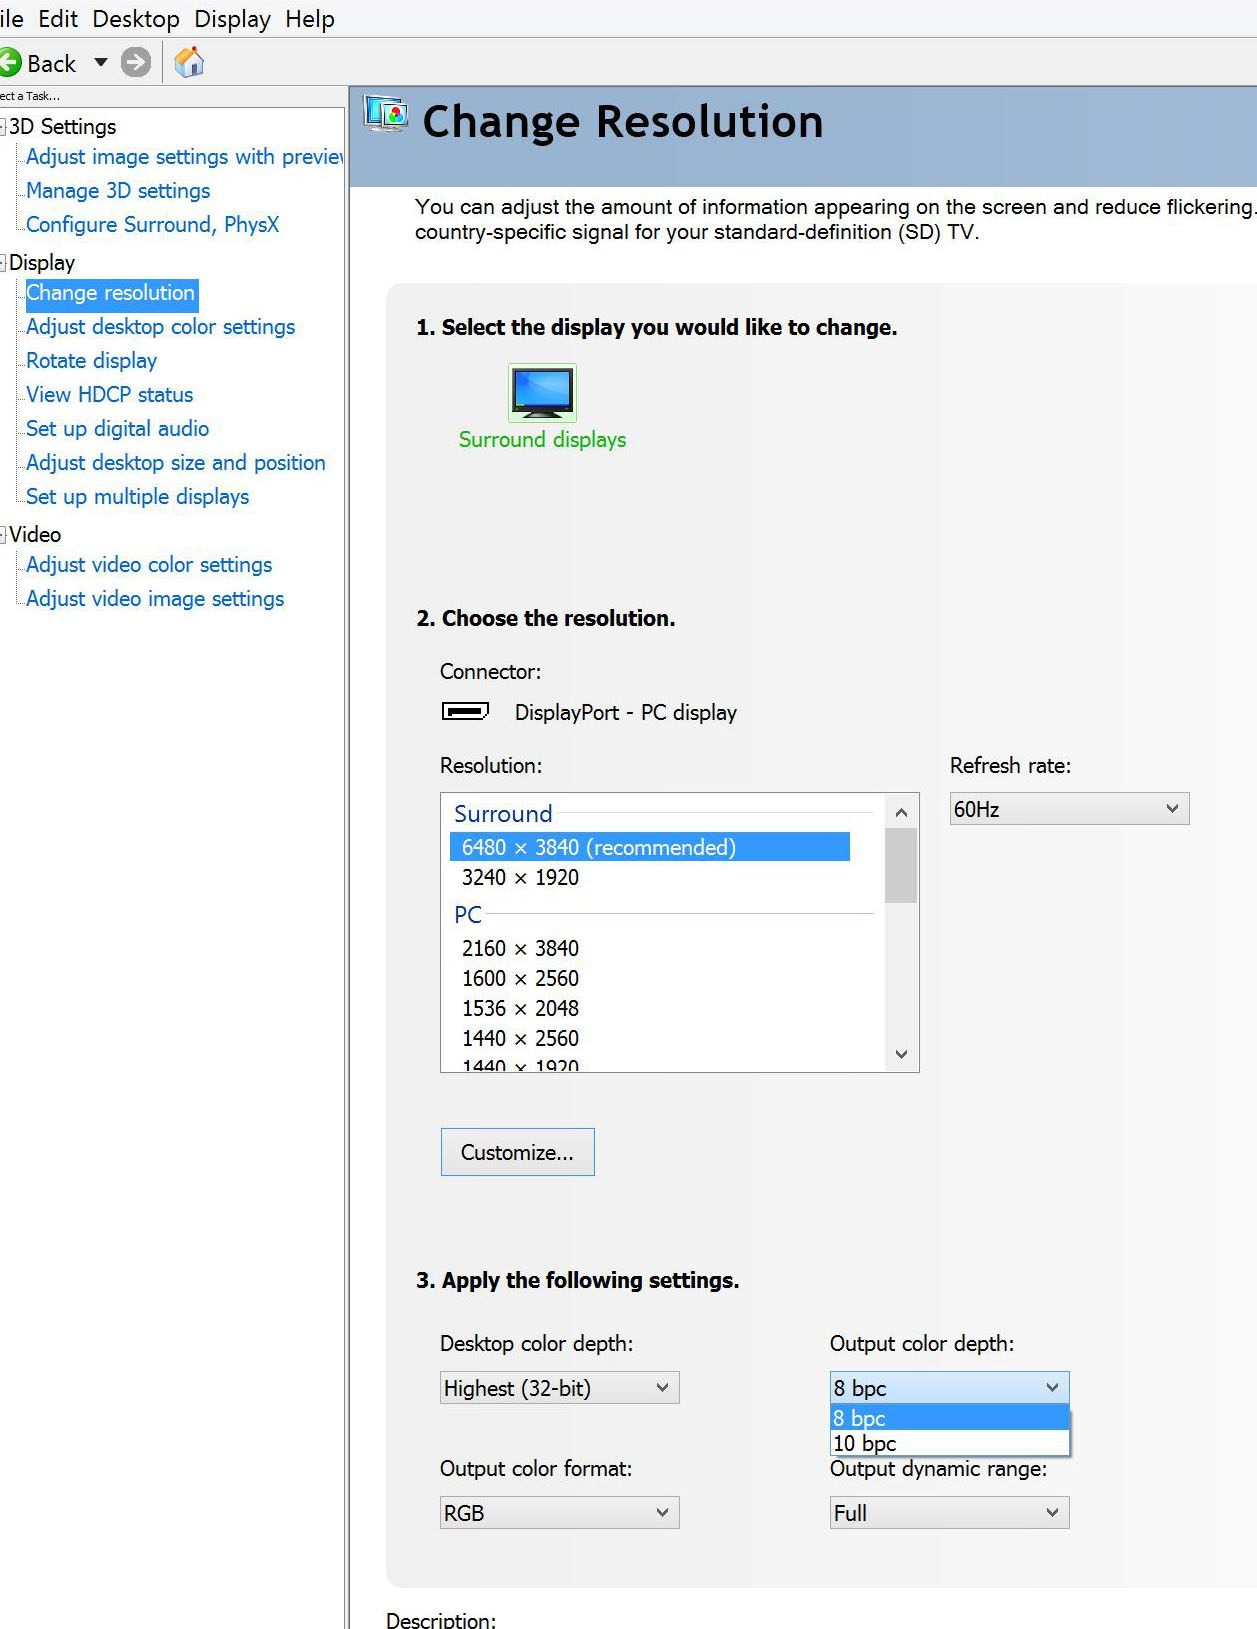1257x1629 pixels.
Task: Click the resolution list scrollbar thumb
Action: pyautogui.click(x=901, y=866)
